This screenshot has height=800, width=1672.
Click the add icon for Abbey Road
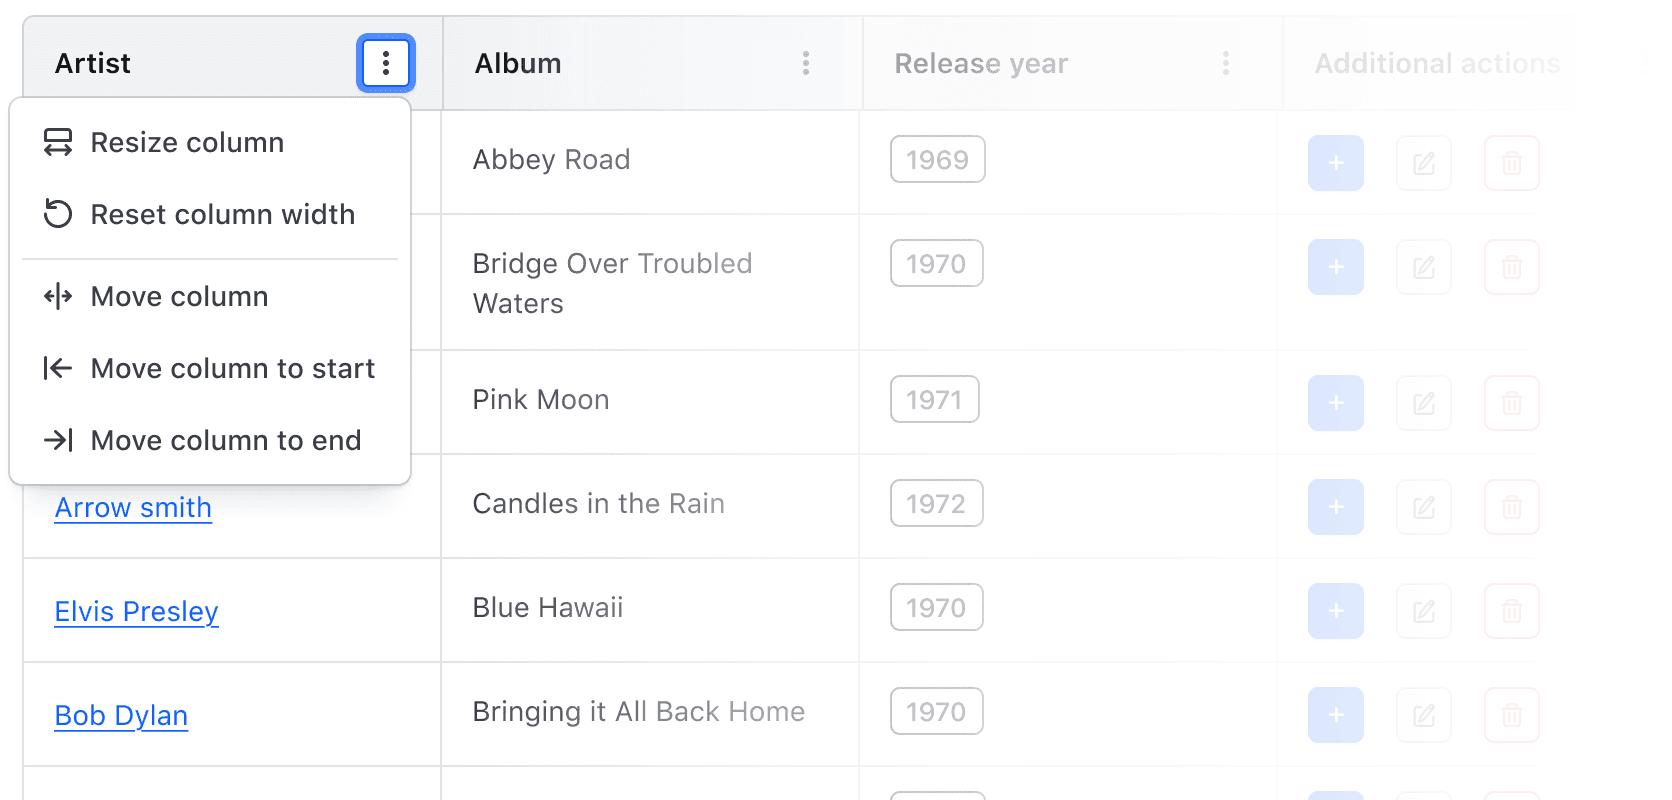[x=1335, y=163]
